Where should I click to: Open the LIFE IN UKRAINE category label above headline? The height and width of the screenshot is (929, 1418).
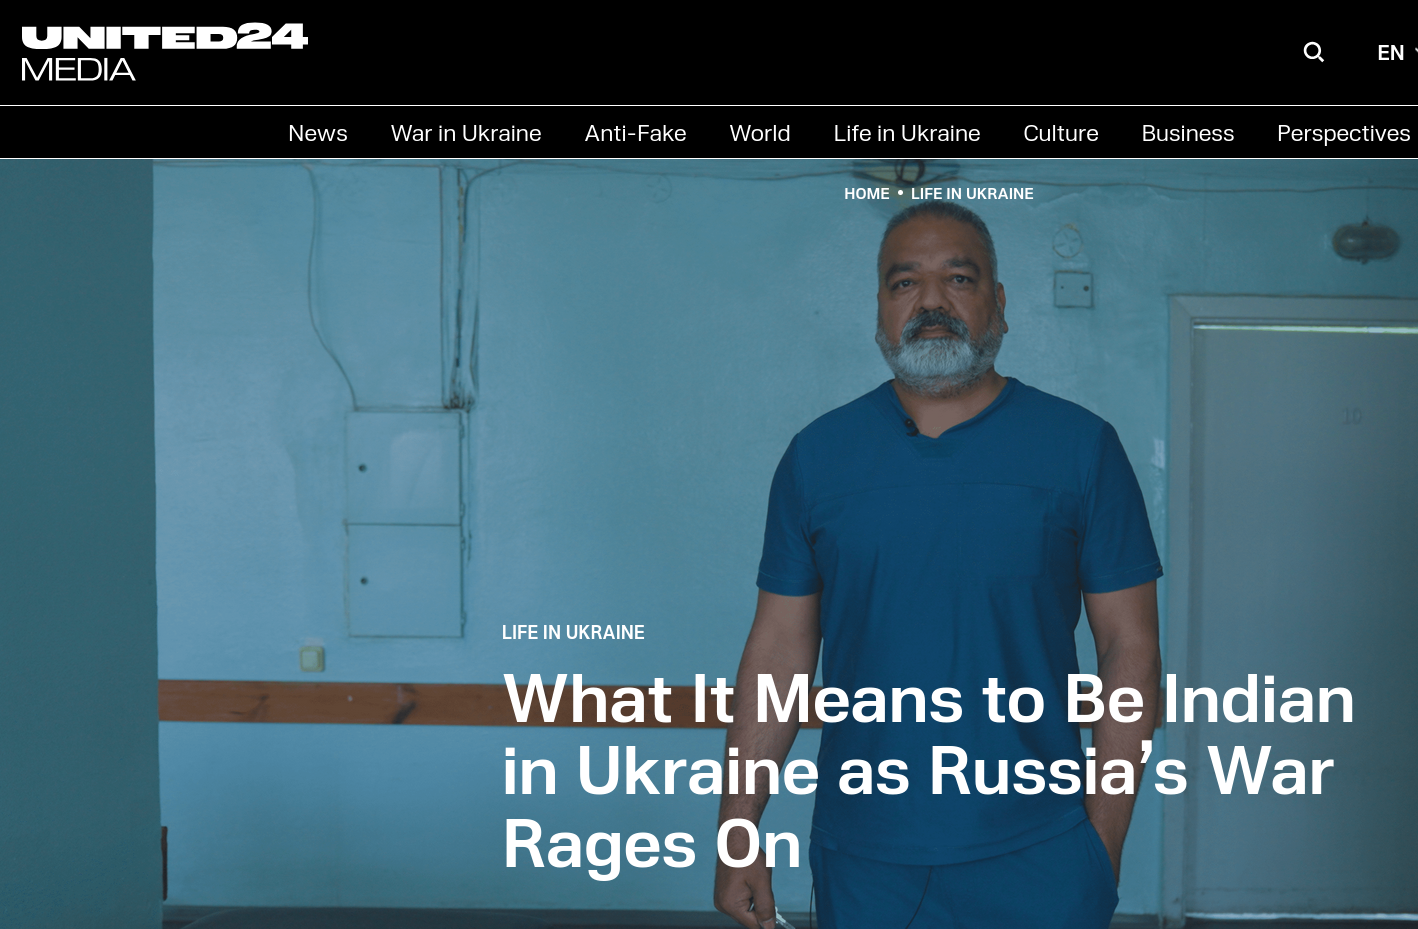tap(573, 633)
